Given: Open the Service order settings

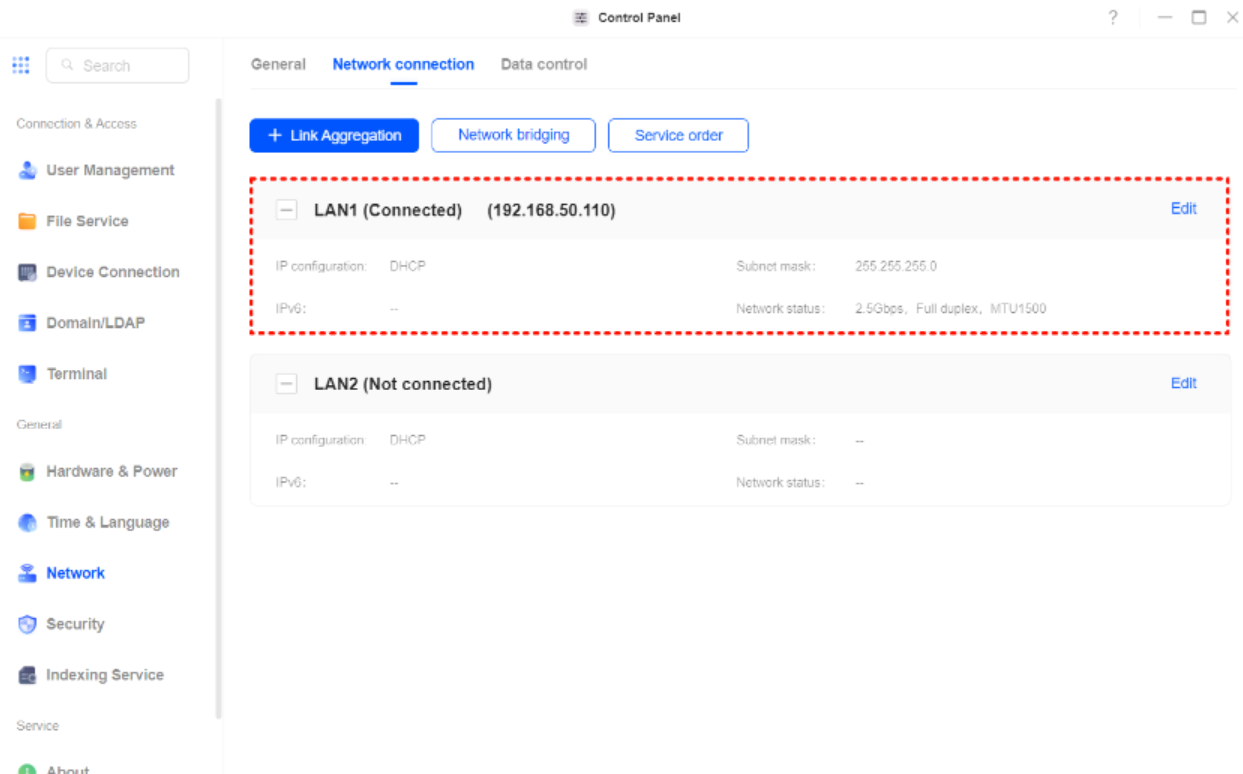Looking at the screenshot, I should point(678,135).
